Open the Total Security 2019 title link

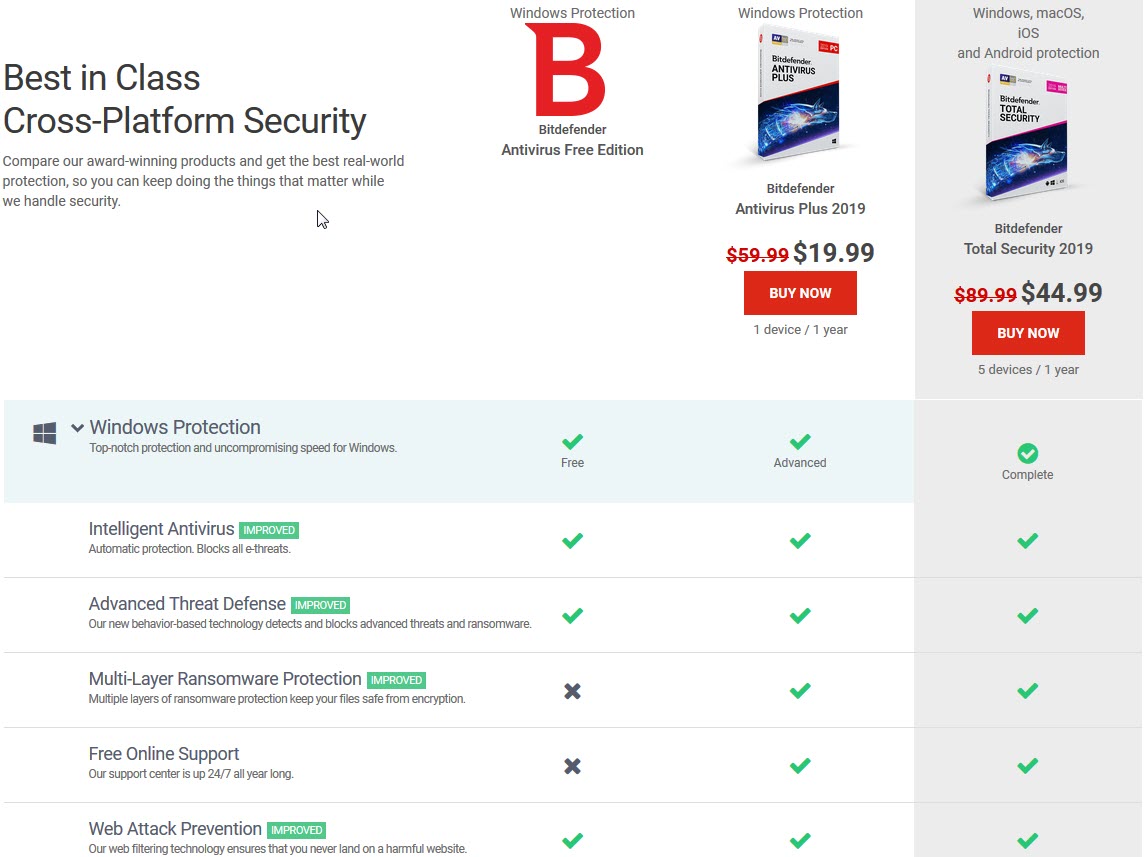click(x=1028, y=249)
